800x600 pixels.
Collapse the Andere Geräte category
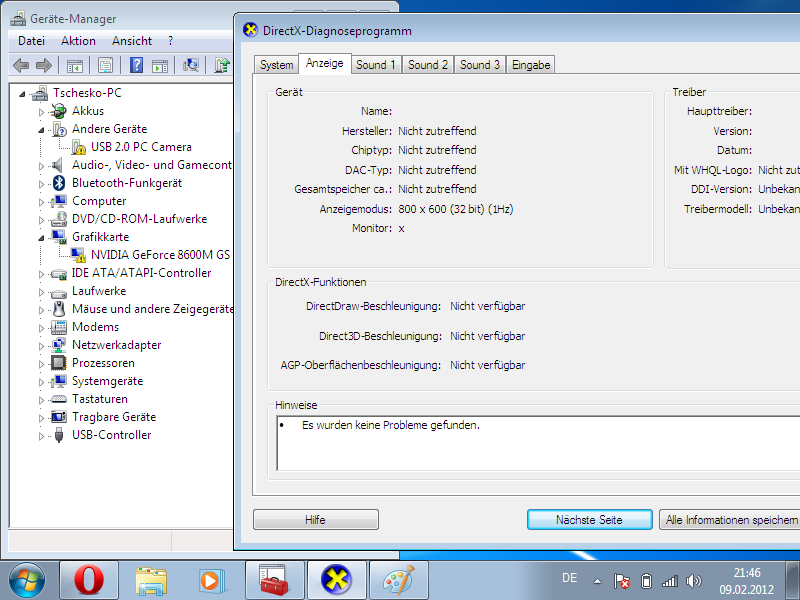(x=41, y=130)
